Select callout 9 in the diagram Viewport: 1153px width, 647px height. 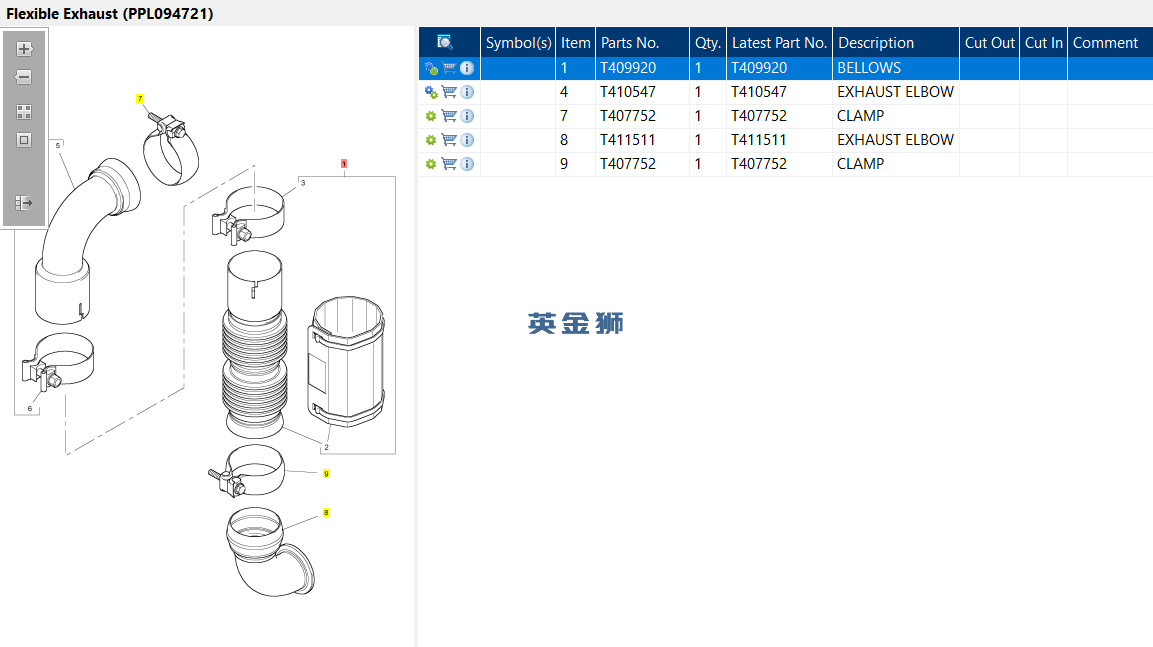click(x=326, y=473)
